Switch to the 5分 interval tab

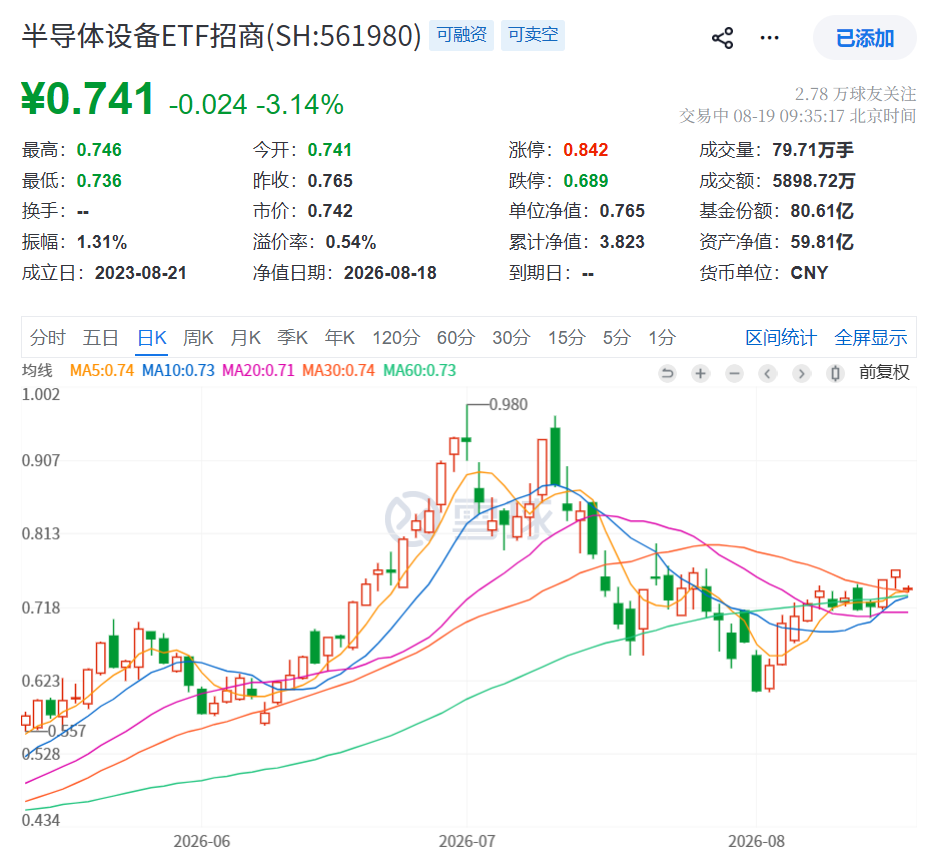617,338
